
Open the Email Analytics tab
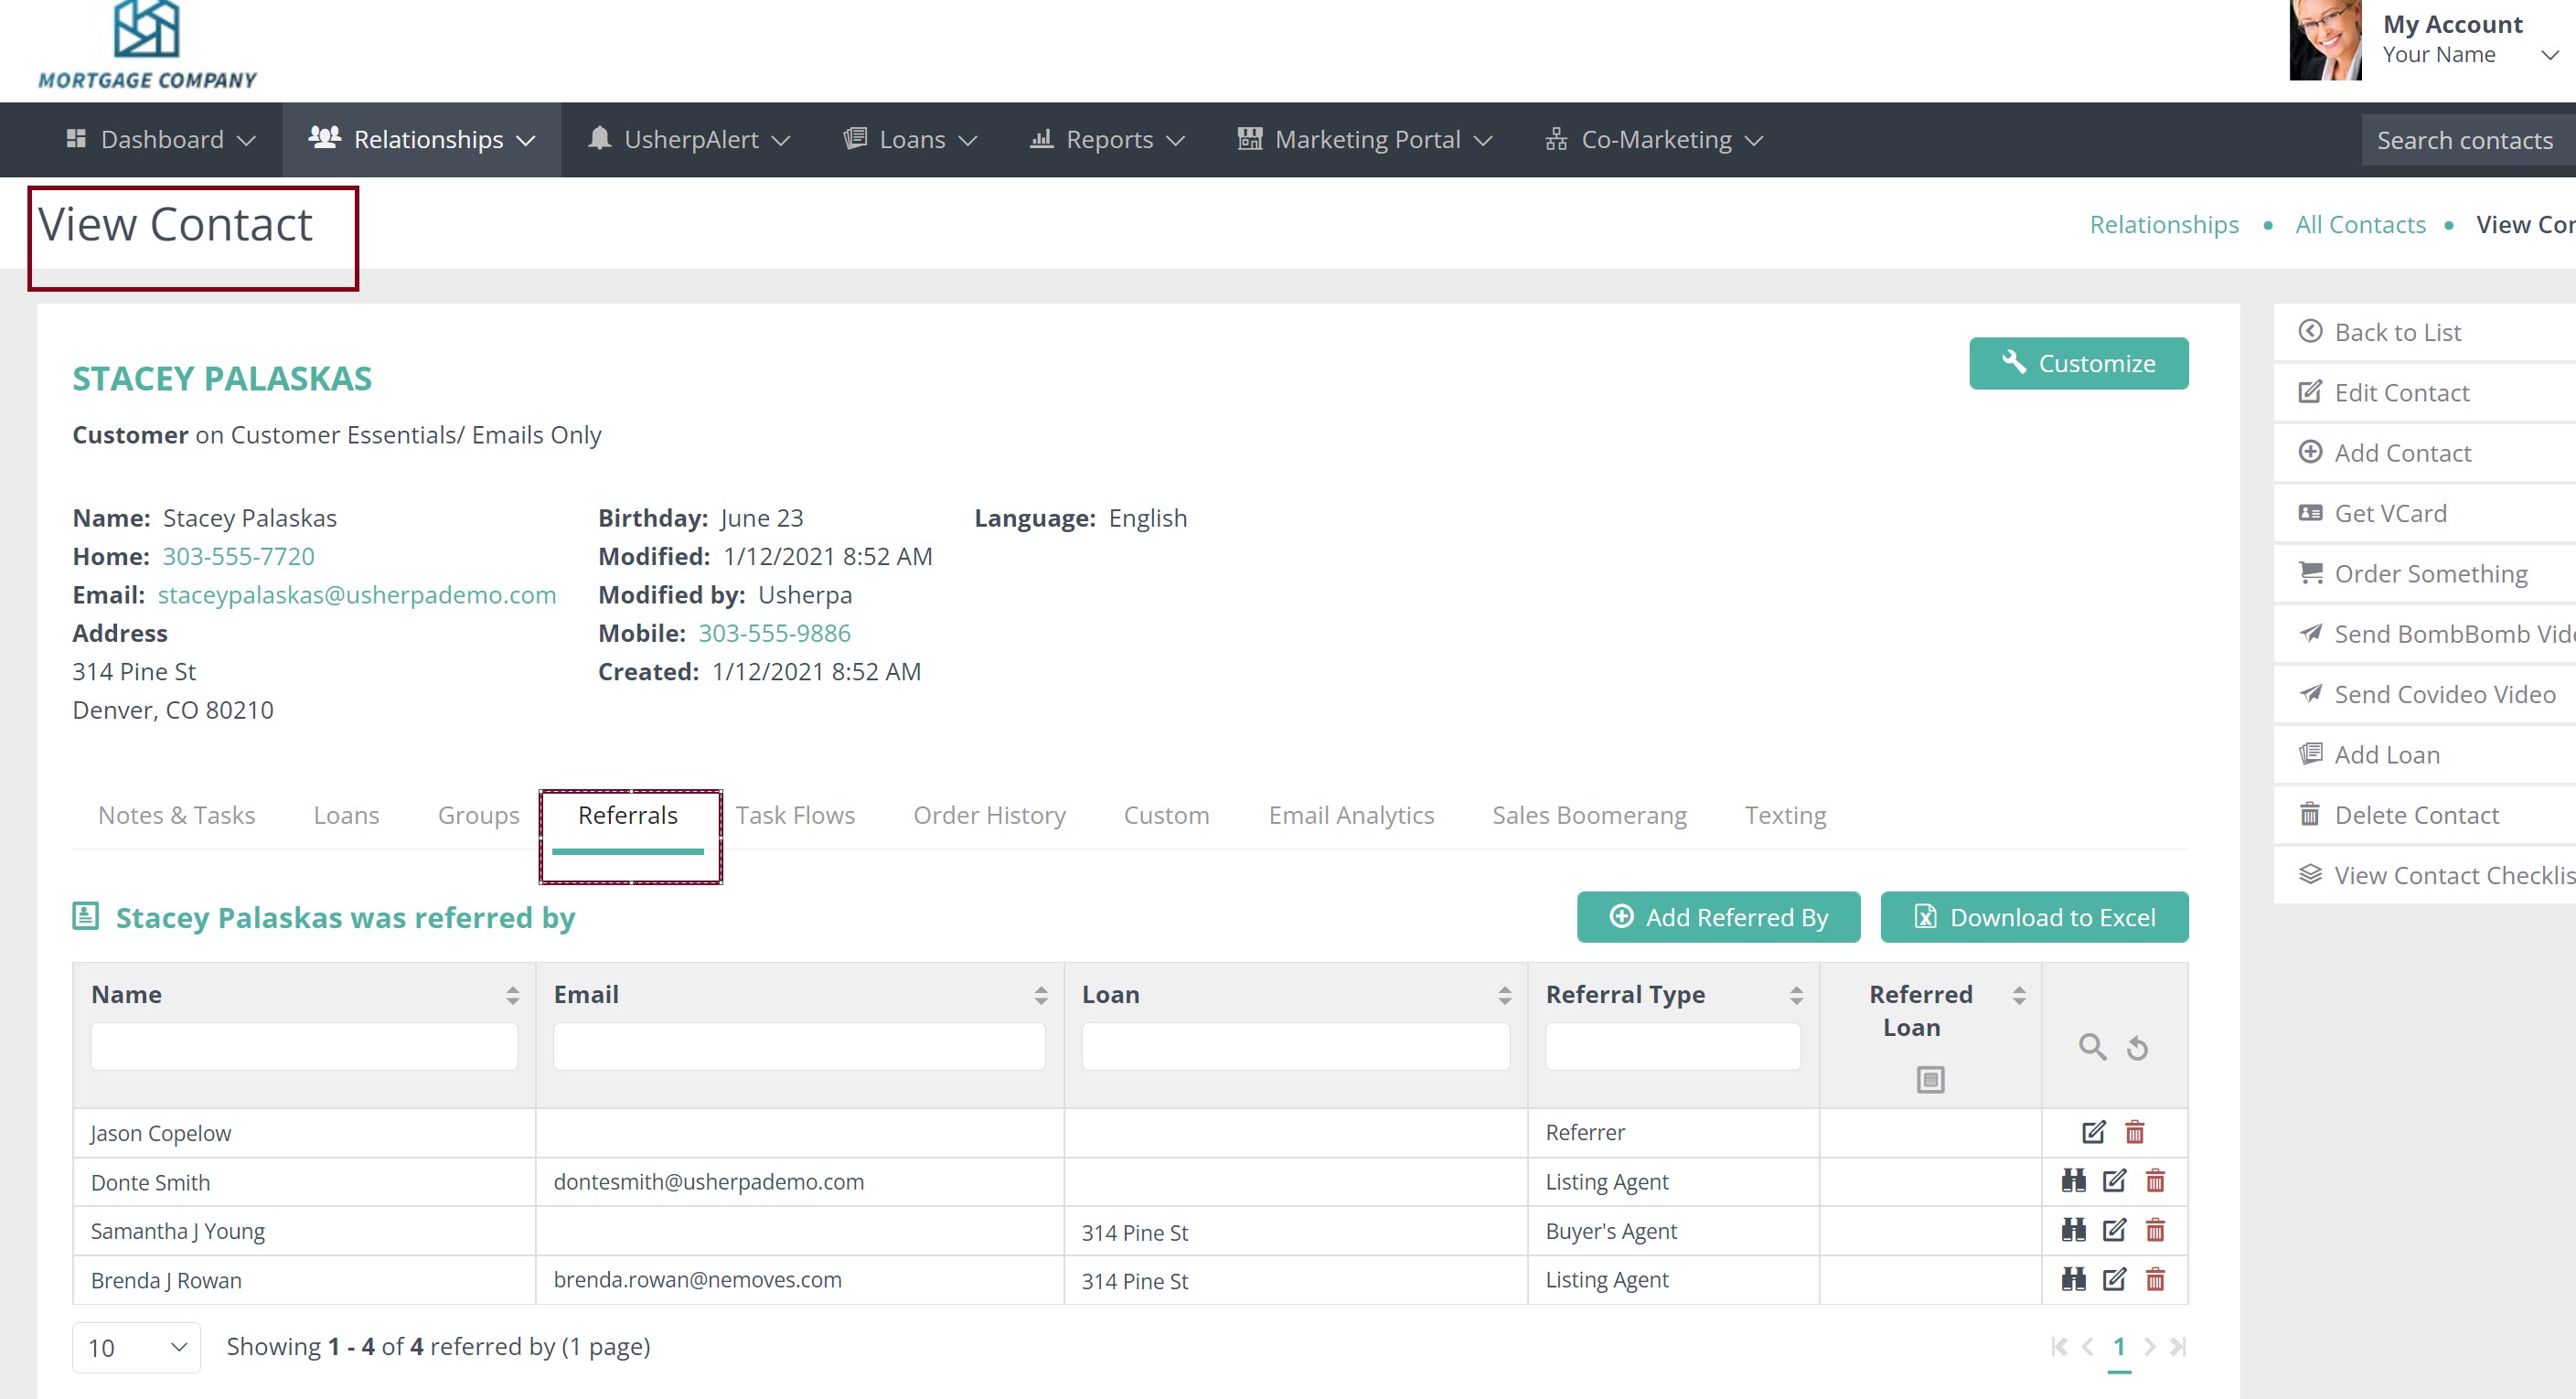[1350, 815]
